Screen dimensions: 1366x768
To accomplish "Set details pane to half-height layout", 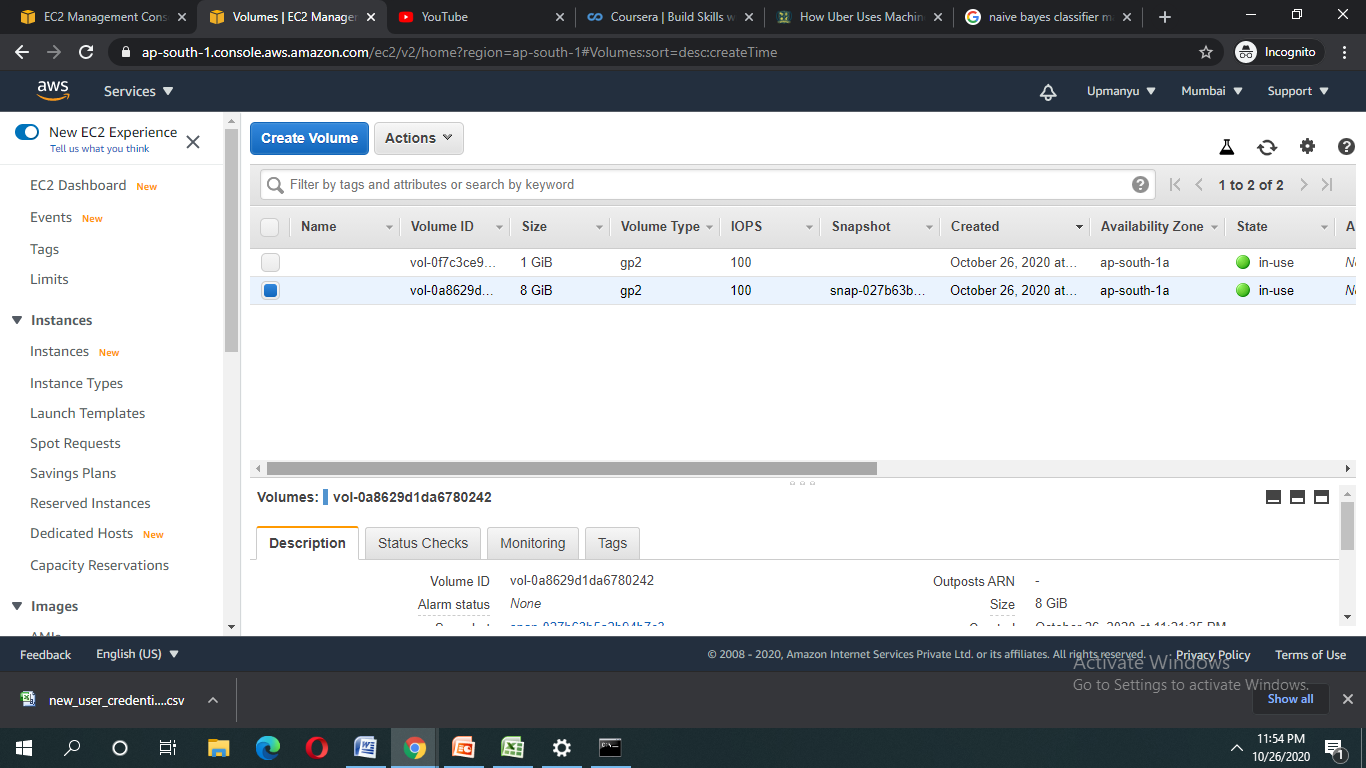I will pyautogui.click(x=1297, y=497).
